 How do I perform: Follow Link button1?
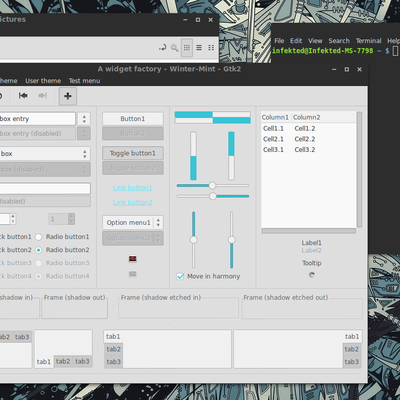[133, 188]
